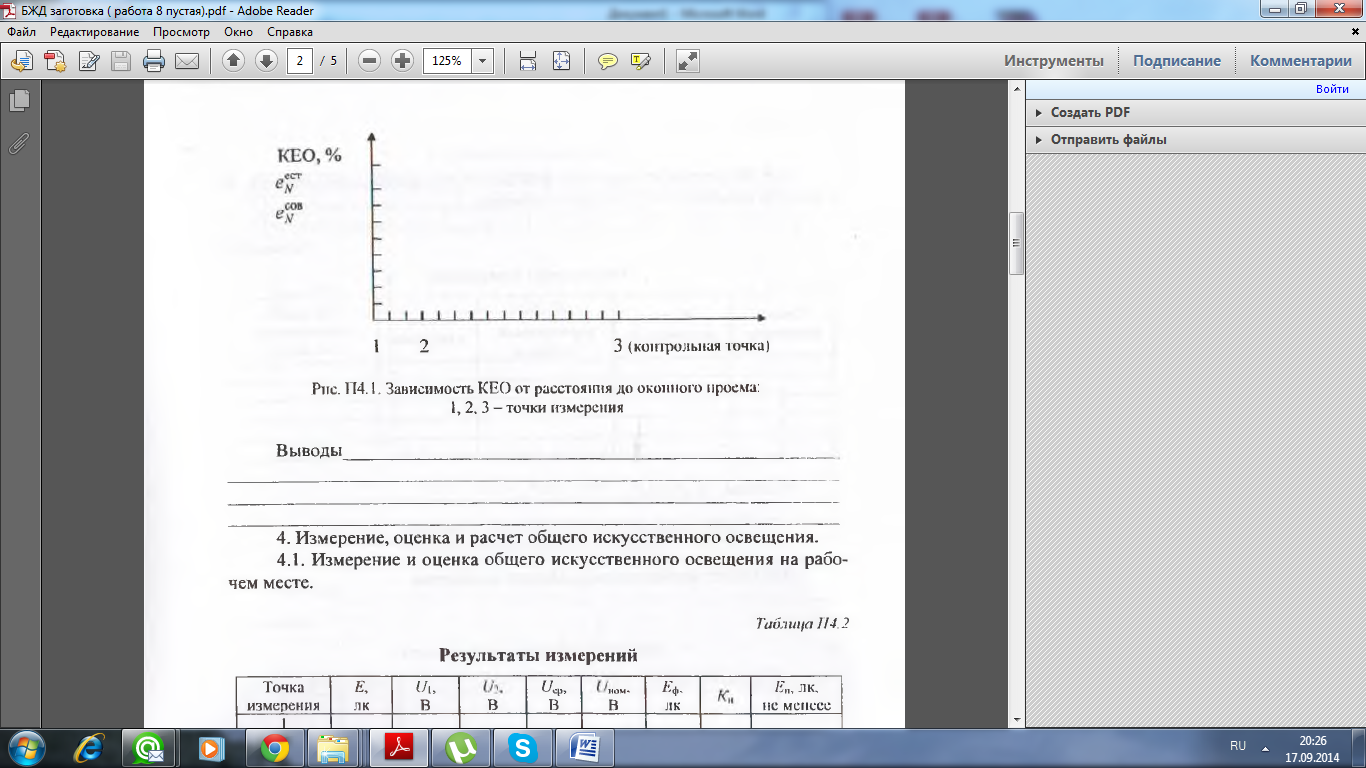Click the page number field showing 2

300,61
